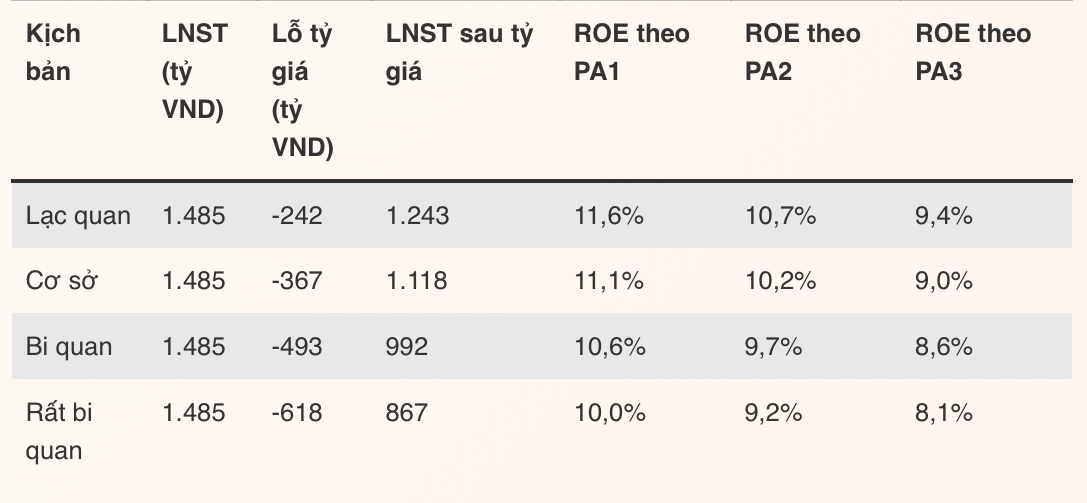The height and width of the screenshot is (503, 1087).
Task: Click the "Rất bi quan" row label
Action: pyautogui.click(x=60, y=431)
